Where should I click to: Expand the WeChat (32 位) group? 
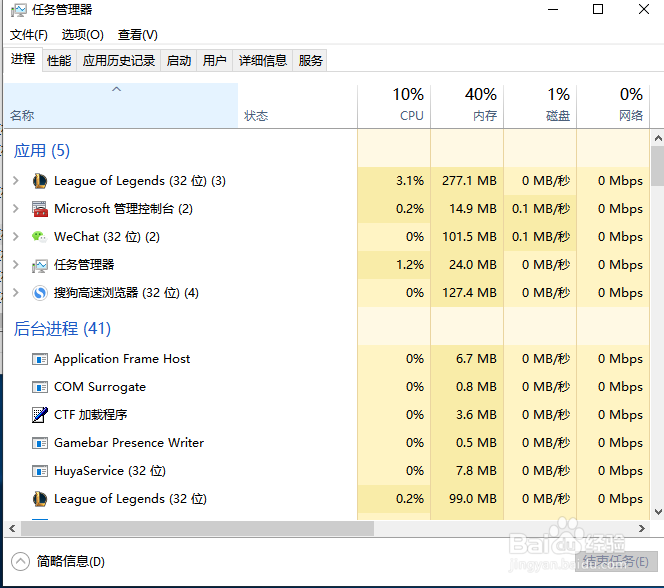click(x=16, y=237)
